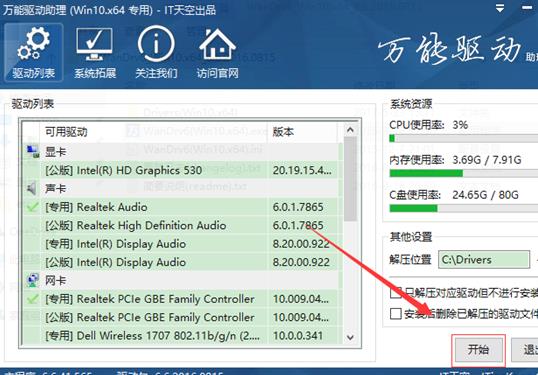The image size is (538, 375).
Task: Click the 3.69G / 7.91G memory value
Action: coord(487,160)
